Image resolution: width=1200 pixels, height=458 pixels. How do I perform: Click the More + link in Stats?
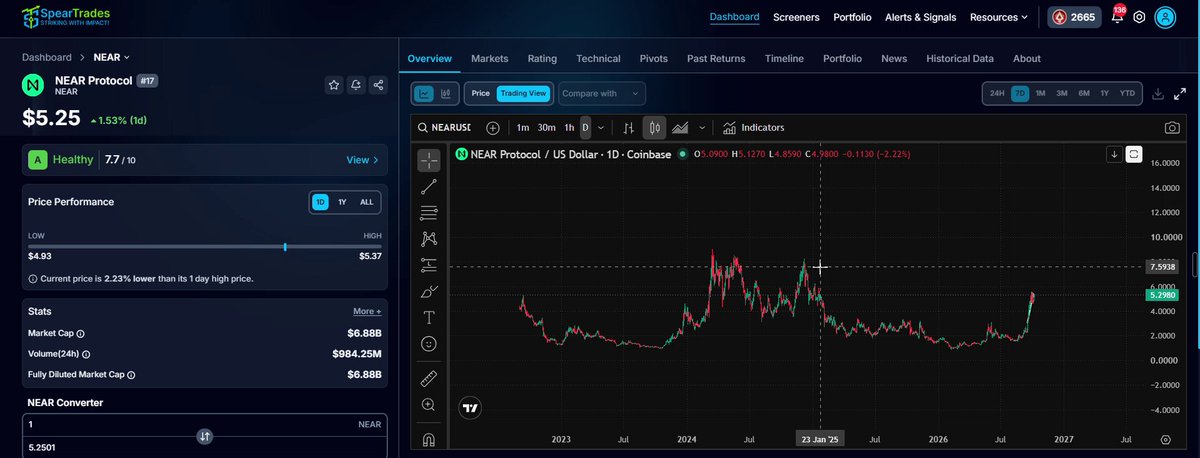tap(367, 311)
